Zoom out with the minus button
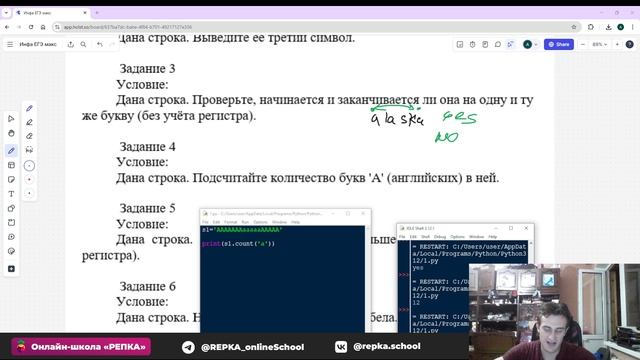This screenshot has width=640, height=360. tap(582, 44)
